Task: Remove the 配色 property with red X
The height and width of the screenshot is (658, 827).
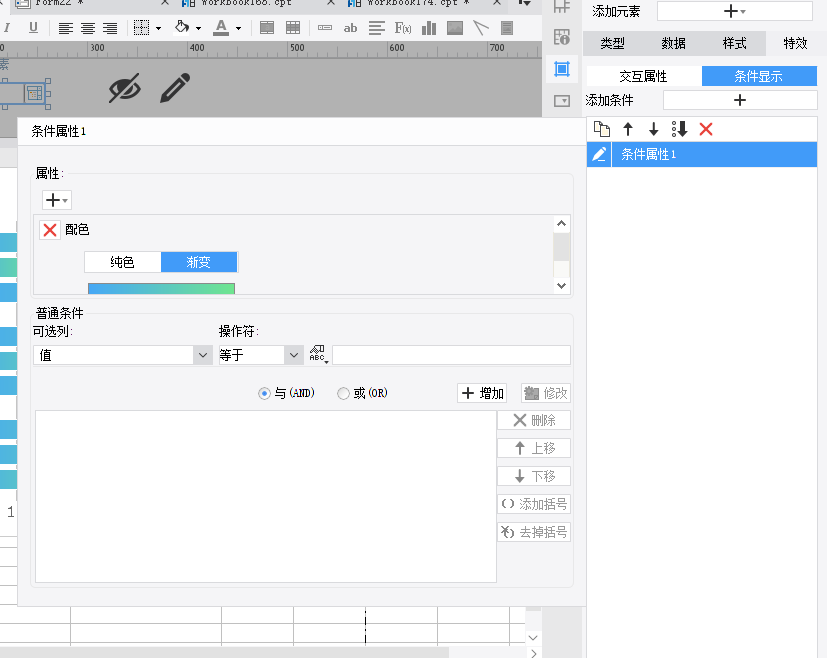Action: point(50,230)
